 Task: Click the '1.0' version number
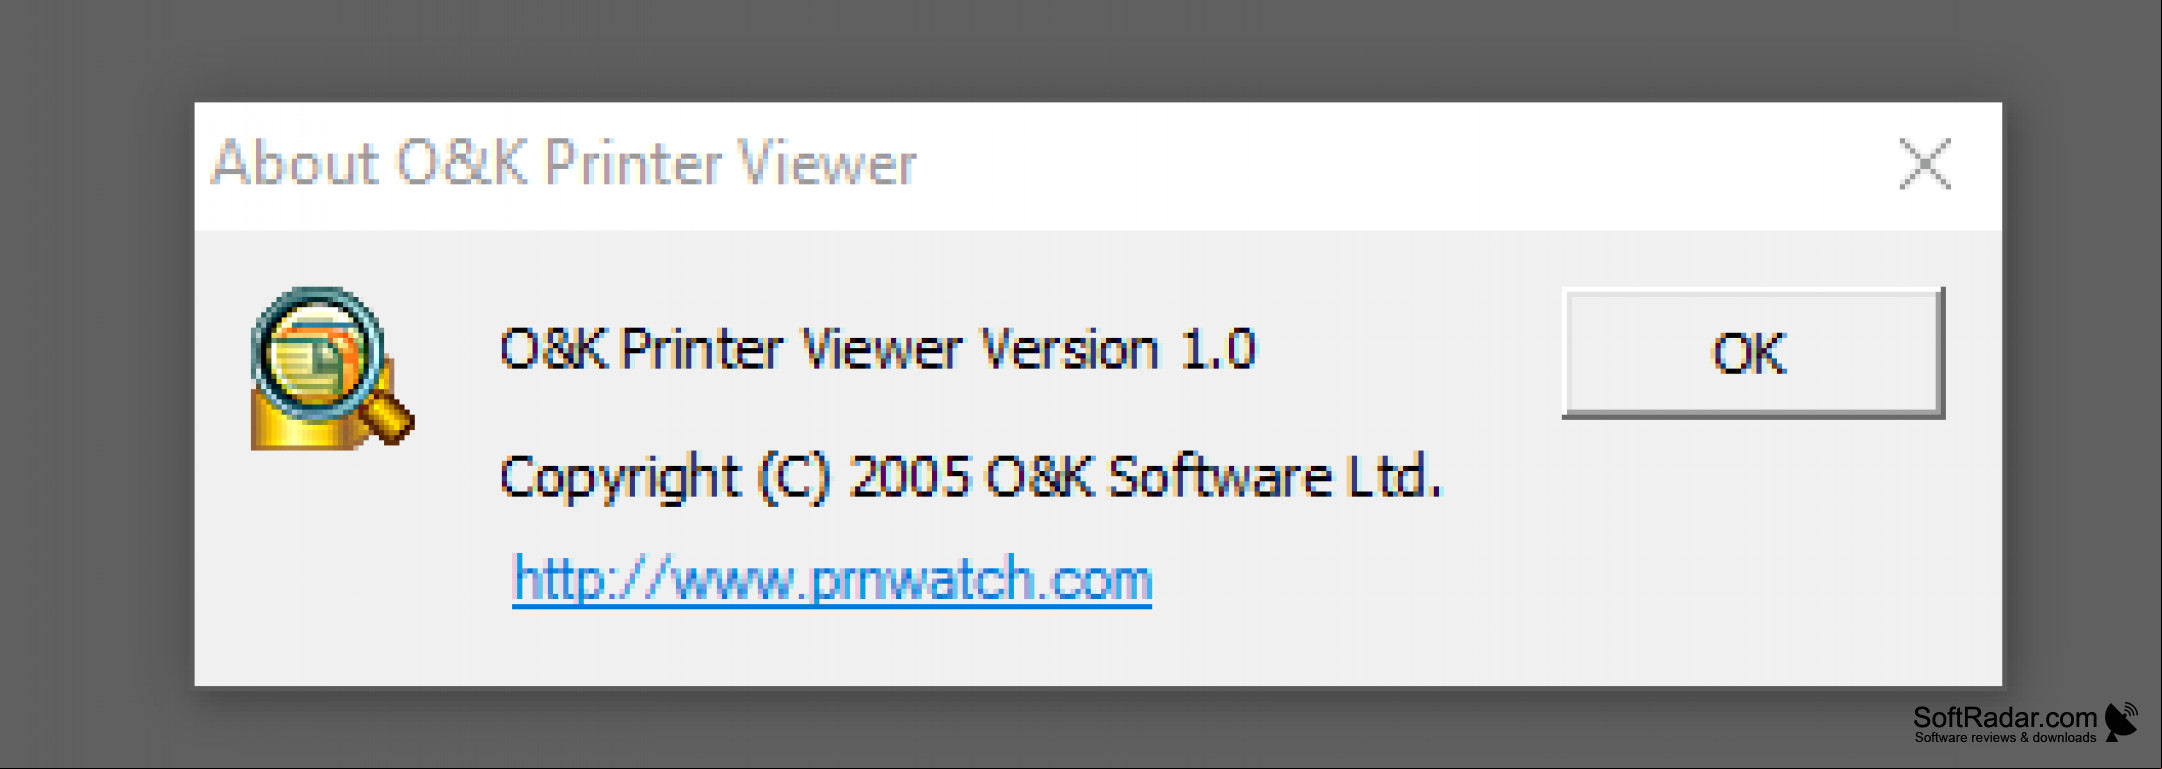[x=1217, y=350]
